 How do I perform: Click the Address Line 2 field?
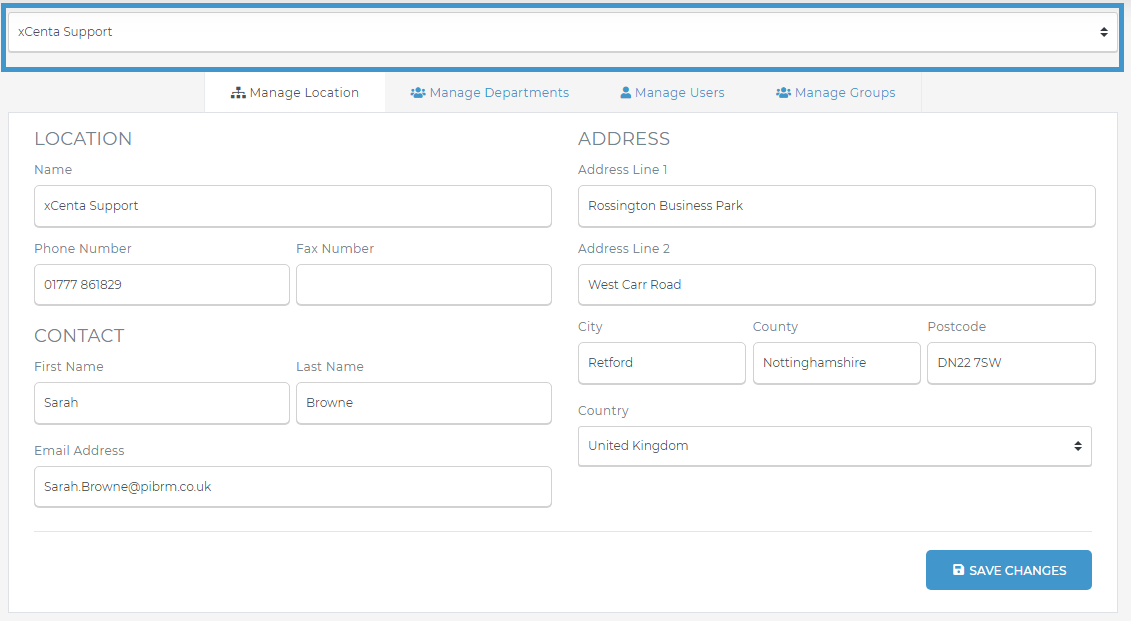(837, 285)
